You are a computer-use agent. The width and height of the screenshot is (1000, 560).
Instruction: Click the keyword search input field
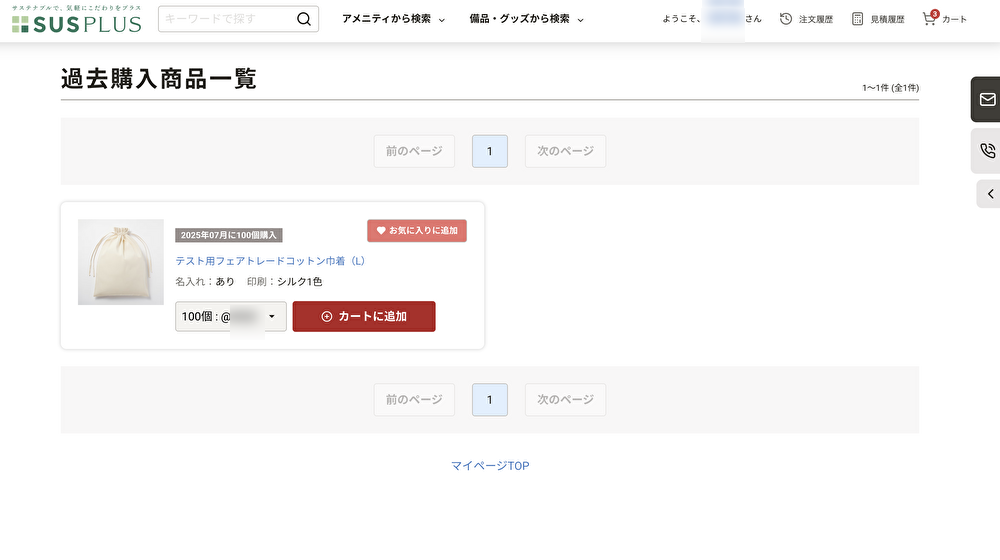[227, 19]
